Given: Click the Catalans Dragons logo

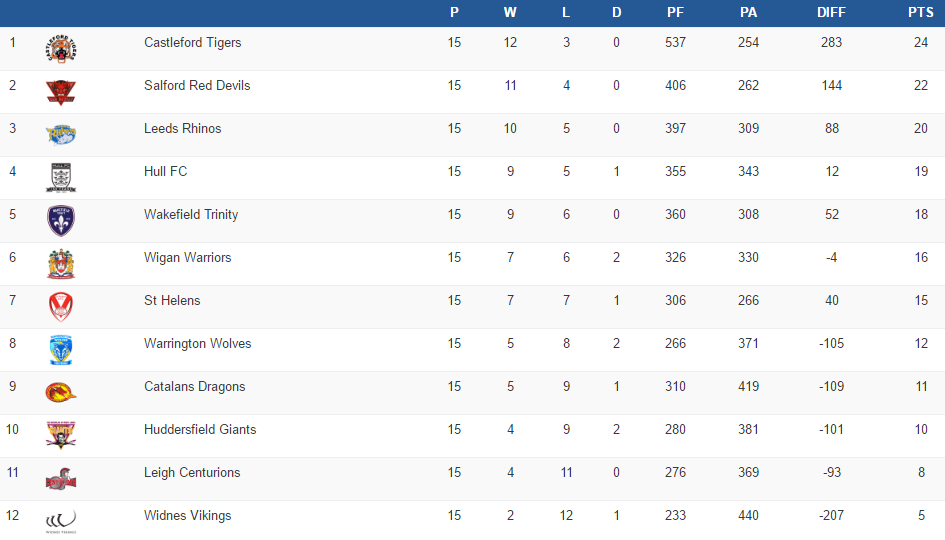Looking at the screenshot, I should pyautogui.click(x=61, y=393).
